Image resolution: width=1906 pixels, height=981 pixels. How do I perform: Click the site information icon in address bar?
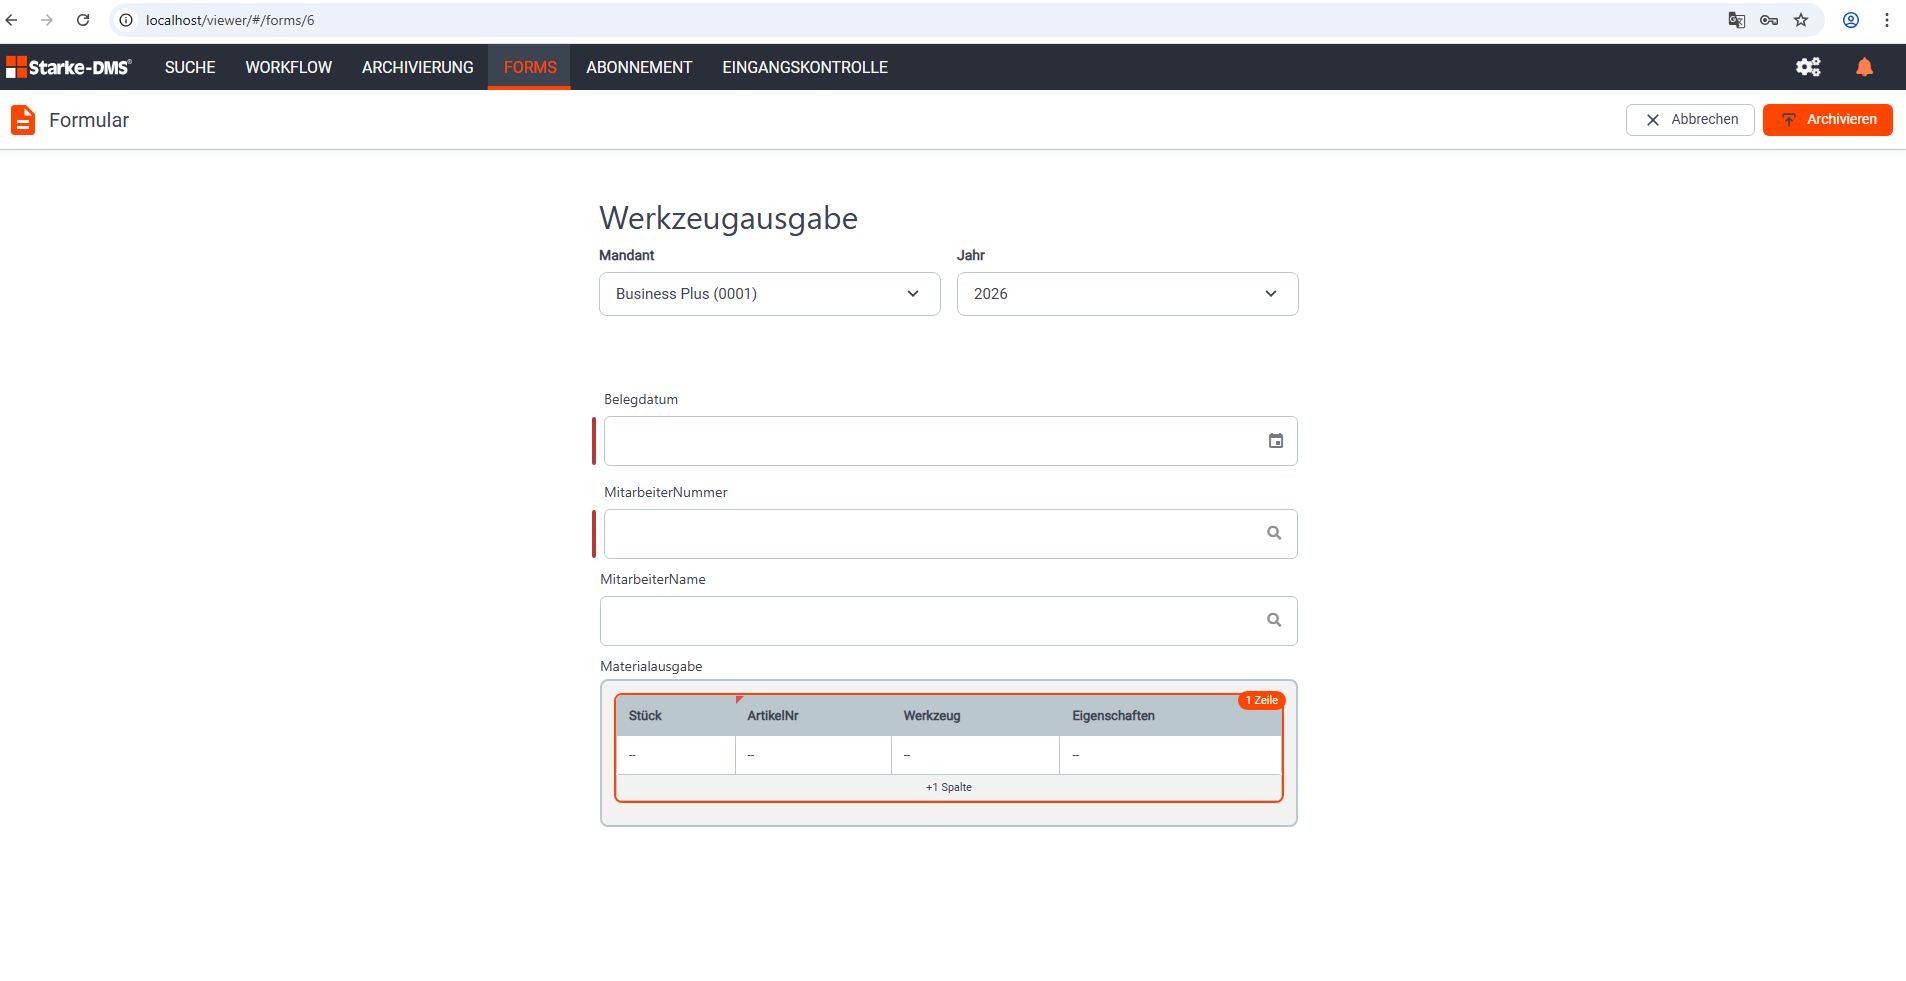(x=126, y=20)
